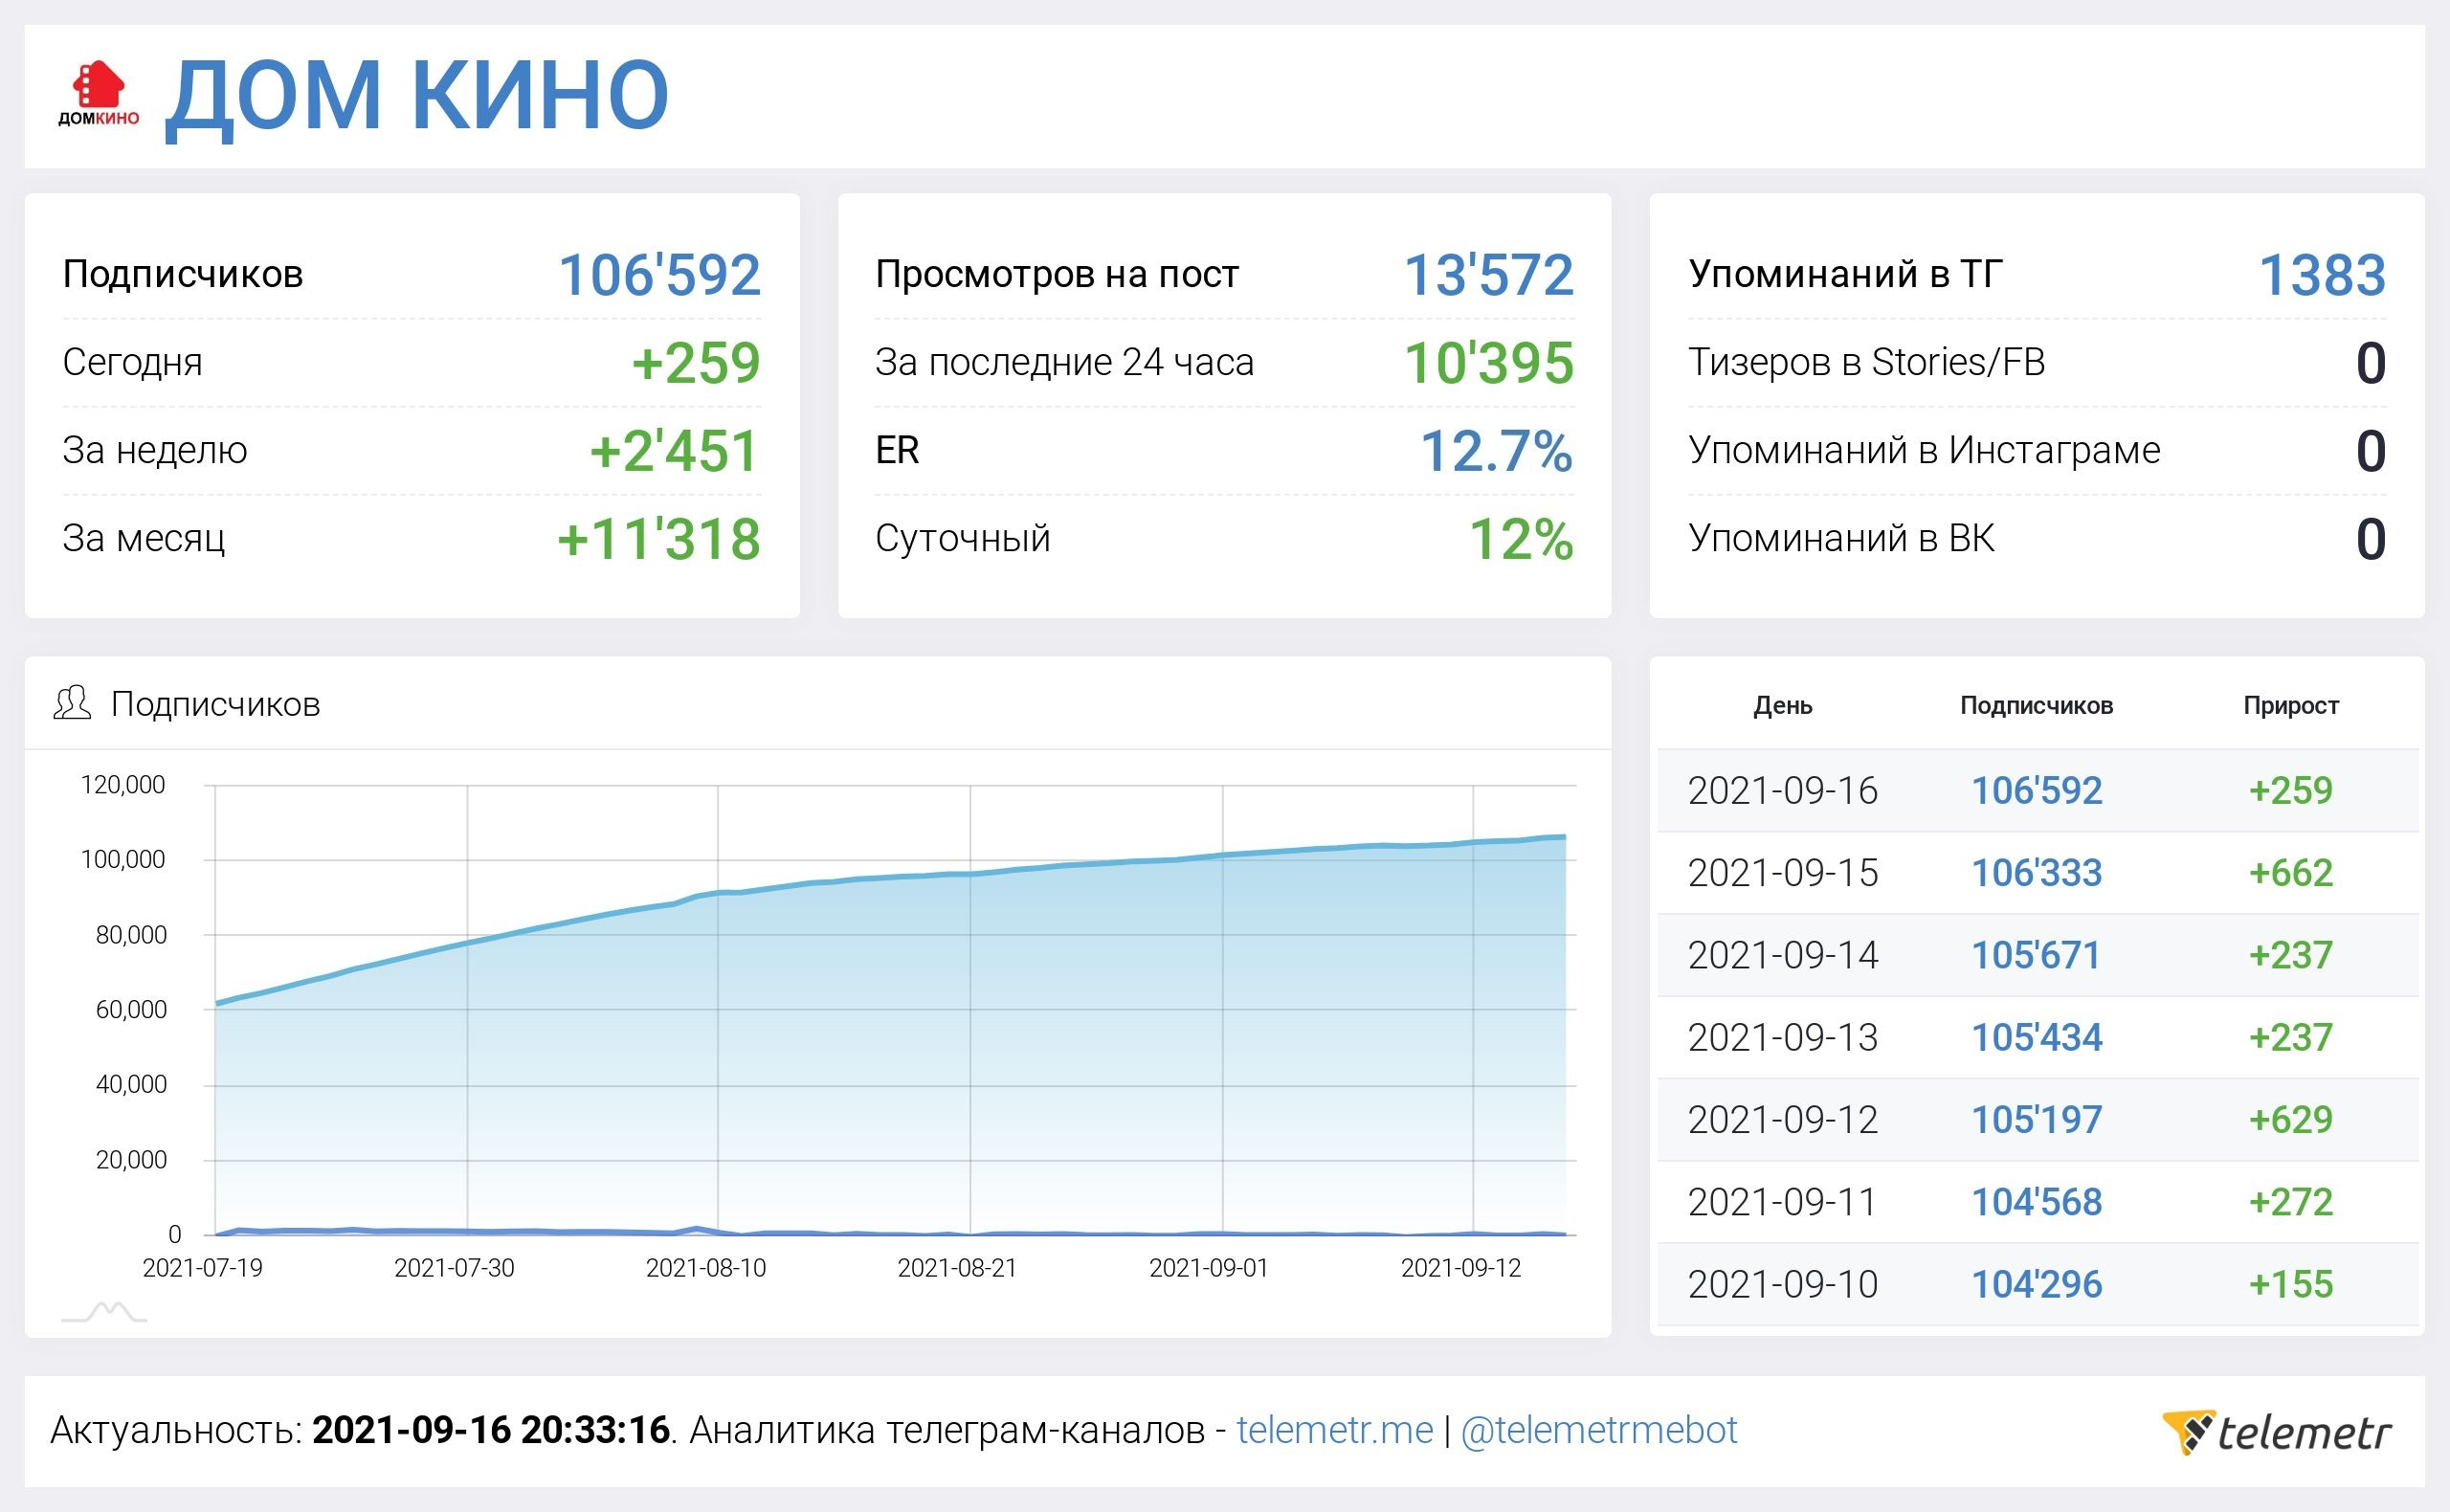The image size is (2450, 1512).
Task: Click the small sparkline icon below the chart
Action: (104, 1312)
